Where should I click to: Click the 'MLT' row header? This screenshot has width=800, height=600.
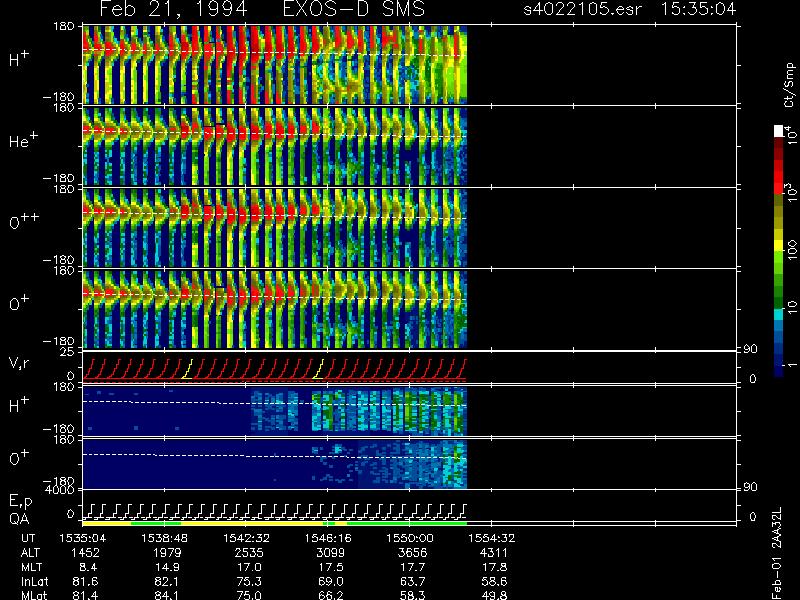coord(31,567)
